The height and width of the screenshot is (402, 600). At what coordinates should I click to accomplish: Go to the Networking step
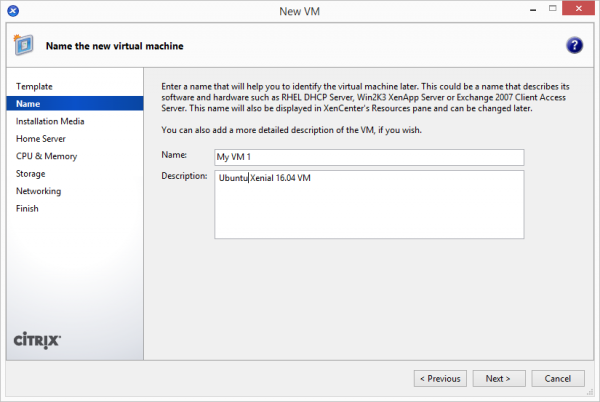[38, 191]
